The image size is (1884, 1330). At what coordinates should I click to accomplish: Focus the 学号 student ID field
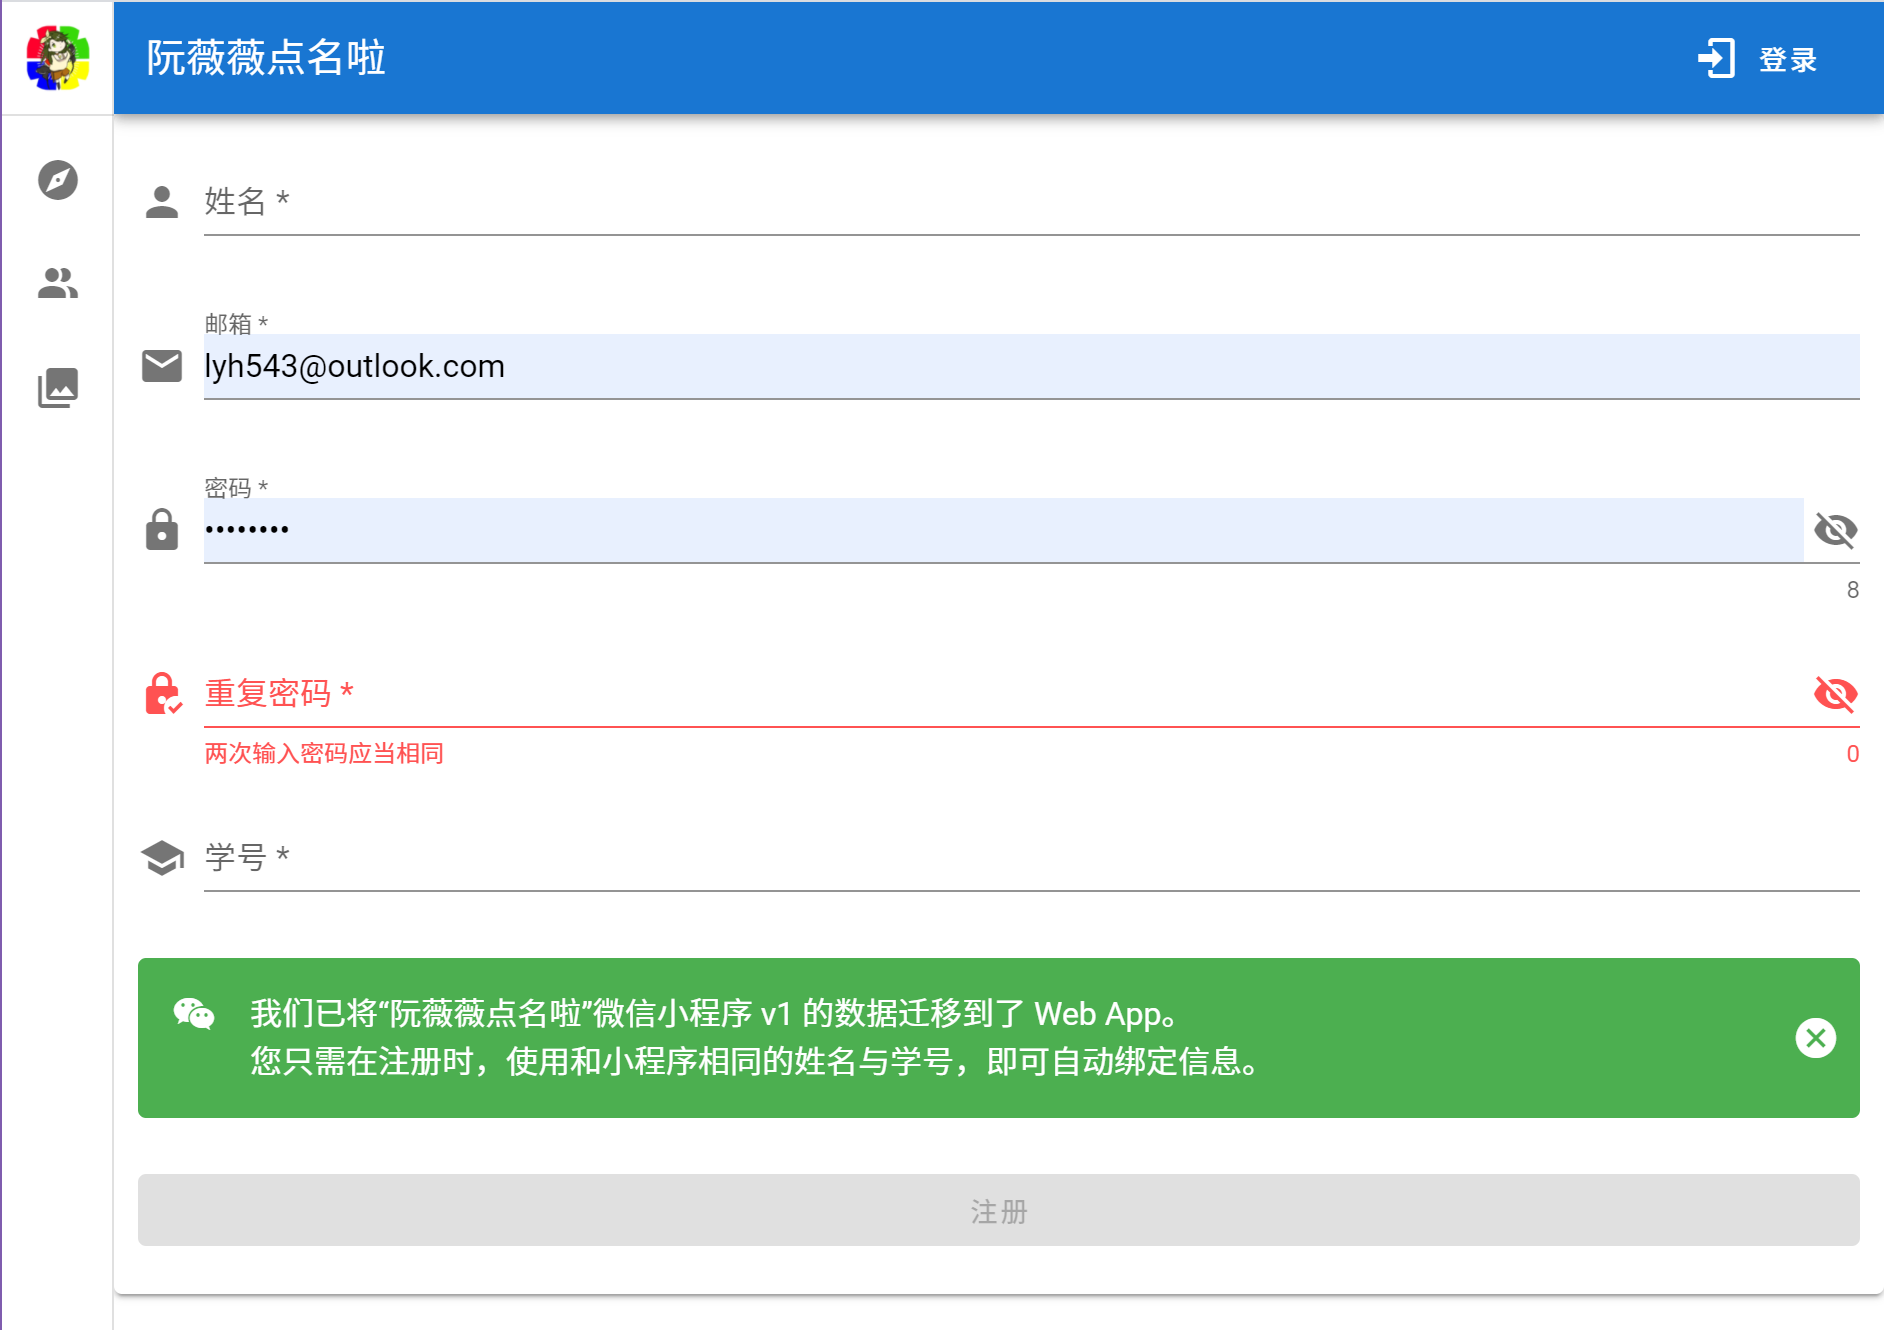[1031, 858]
